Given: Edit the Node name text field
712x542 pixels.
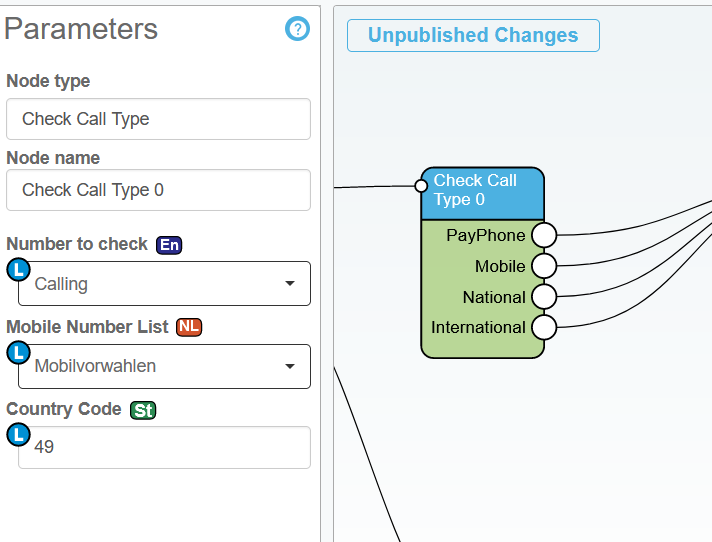Looking at the screenshot, I should 158,190.
